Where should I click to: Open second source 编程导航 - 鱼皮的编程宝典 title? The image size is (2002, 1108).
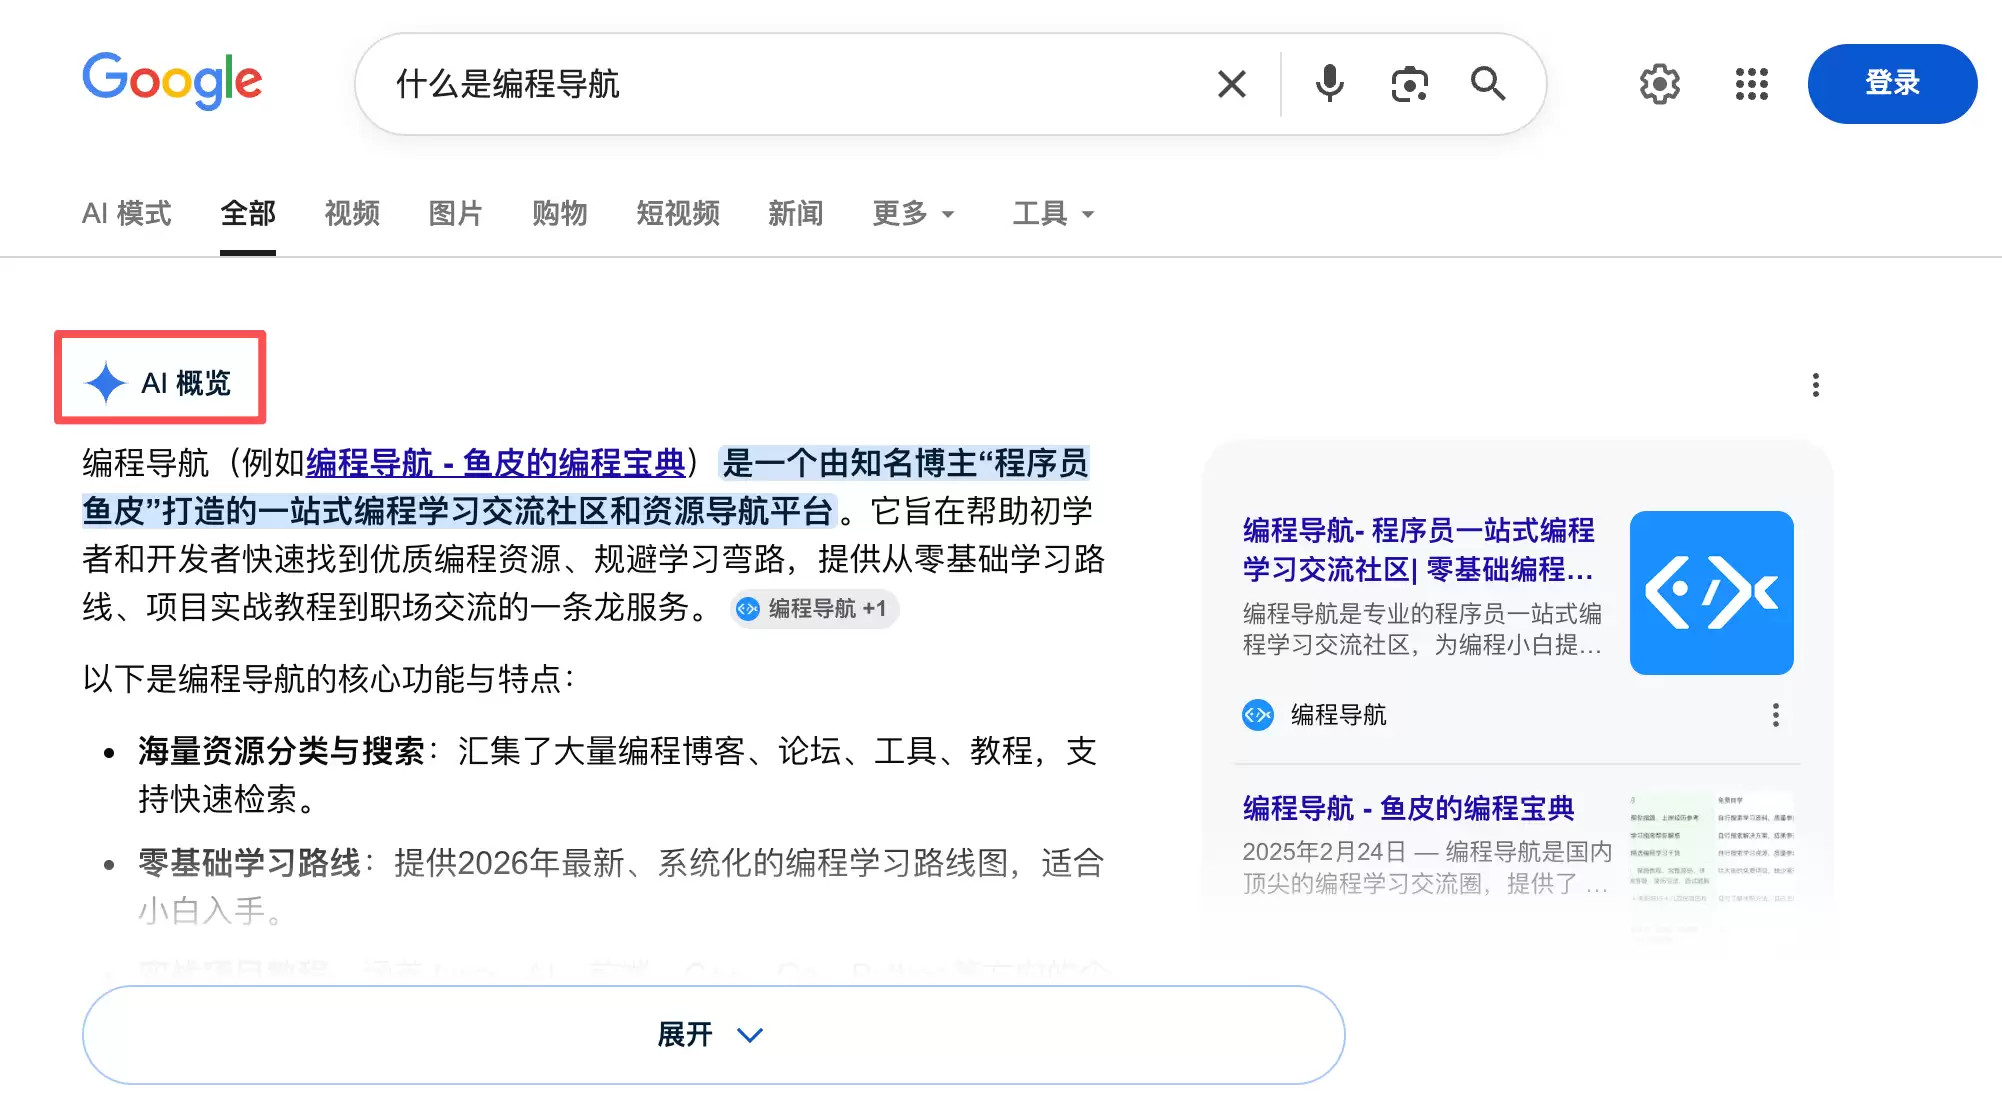pos(1409,808)
